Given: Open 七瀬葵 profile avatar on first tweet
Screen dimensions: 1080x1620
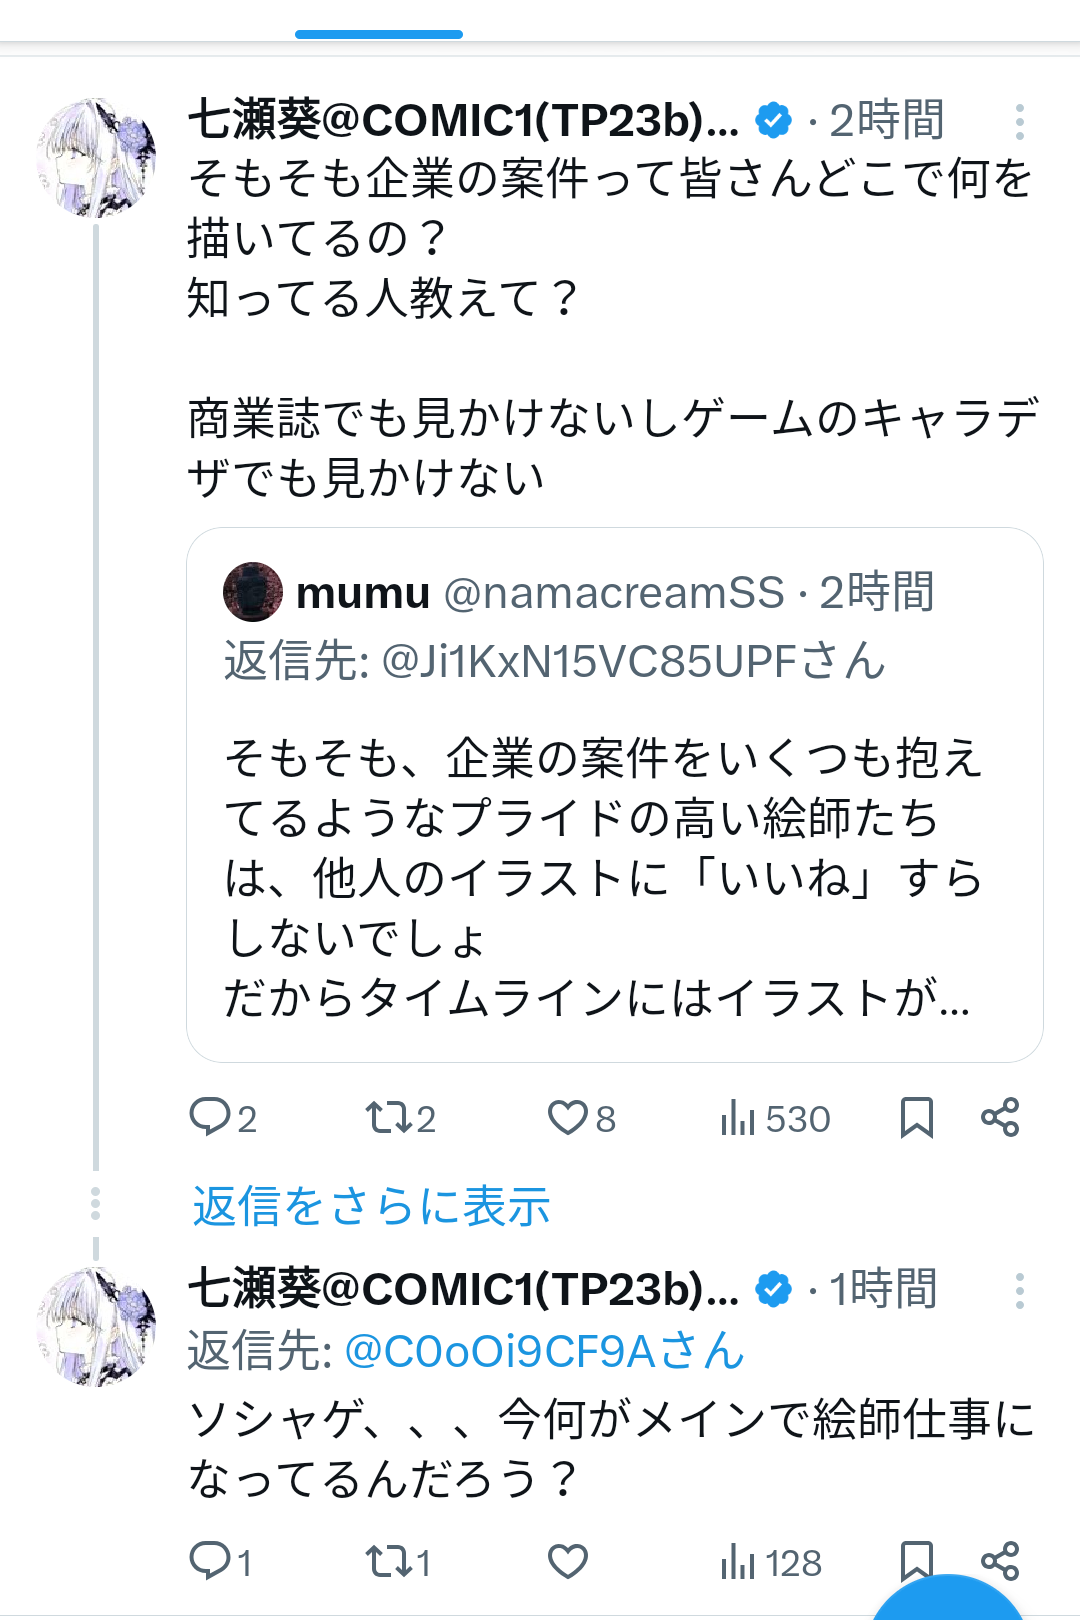Looking at the screenshot, I should coord(96,158).
